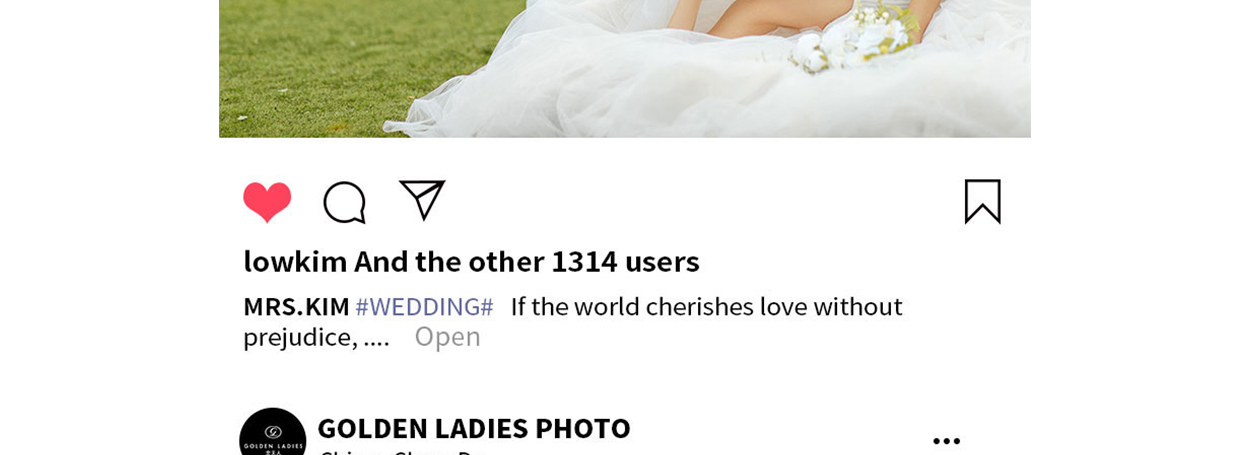
Task: Browse the #WEDDING# hashtag
Action: click(x=424, y=306)
